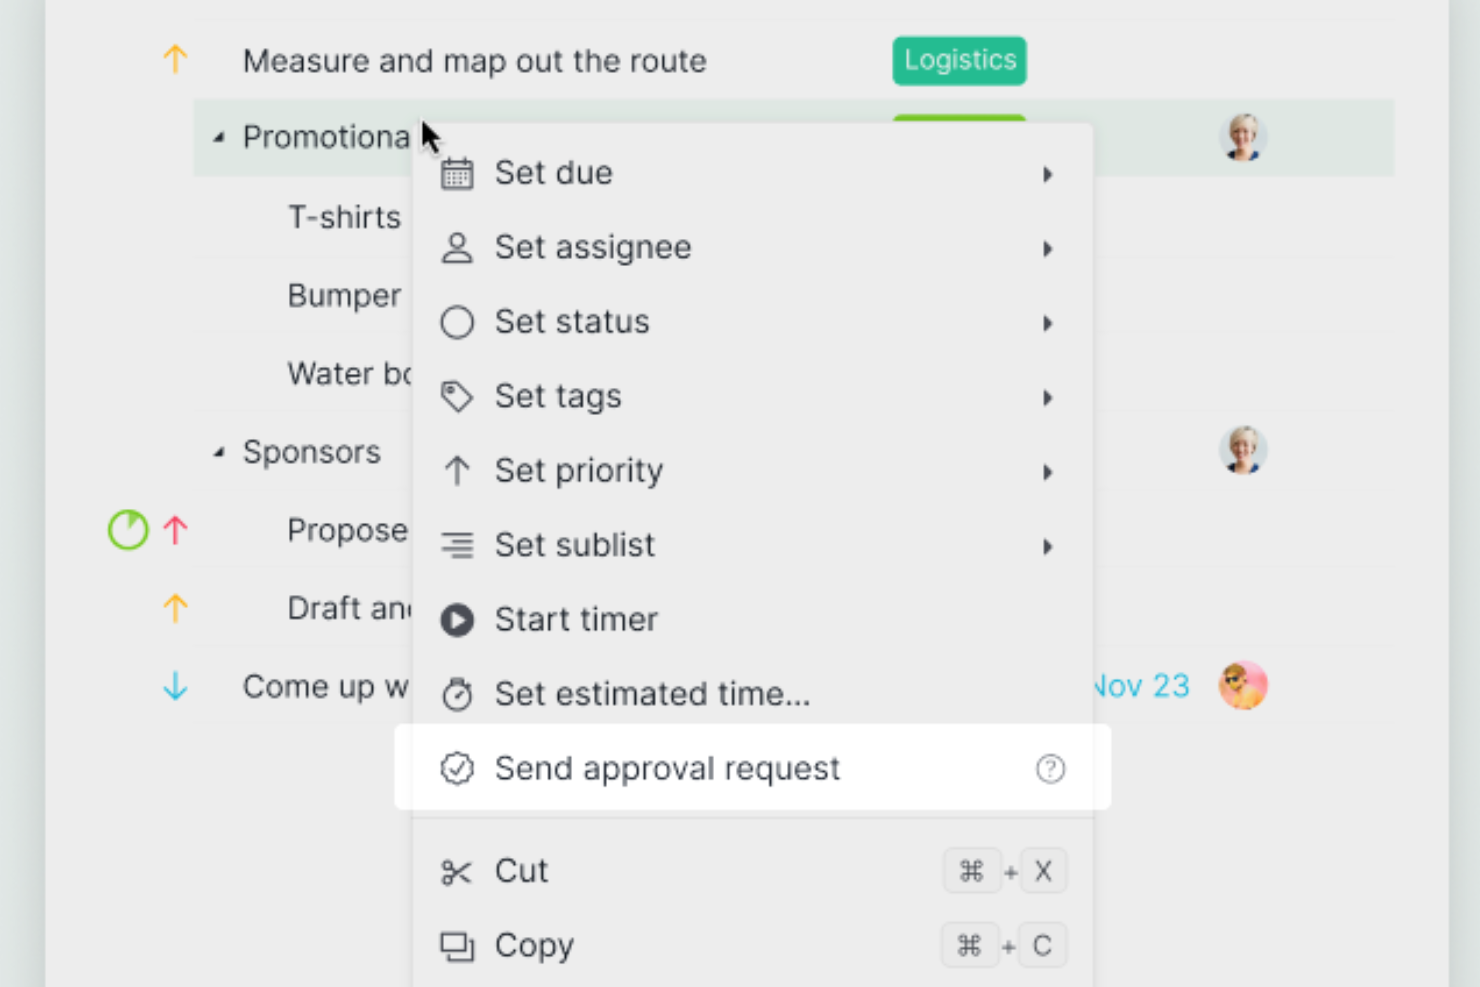Collapse the Promotional task group

point(219,138)
